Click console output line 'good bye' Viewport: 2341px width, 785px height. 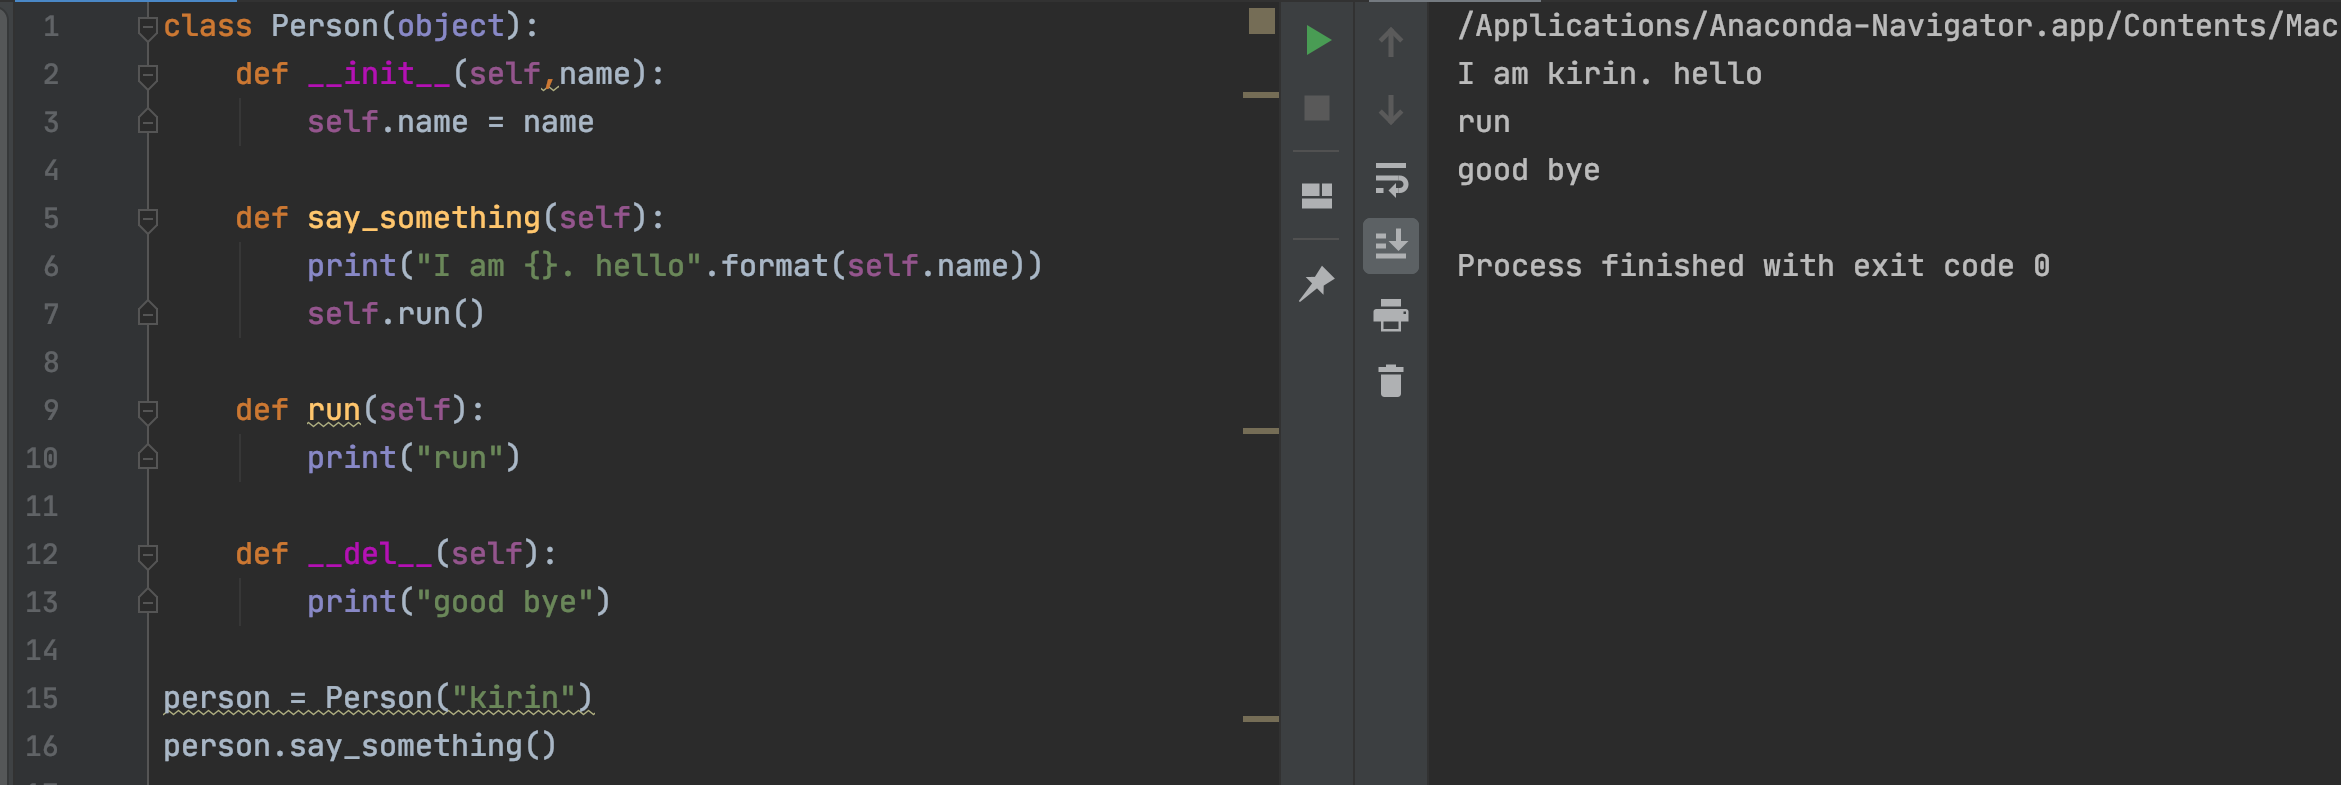[1529, 170]
